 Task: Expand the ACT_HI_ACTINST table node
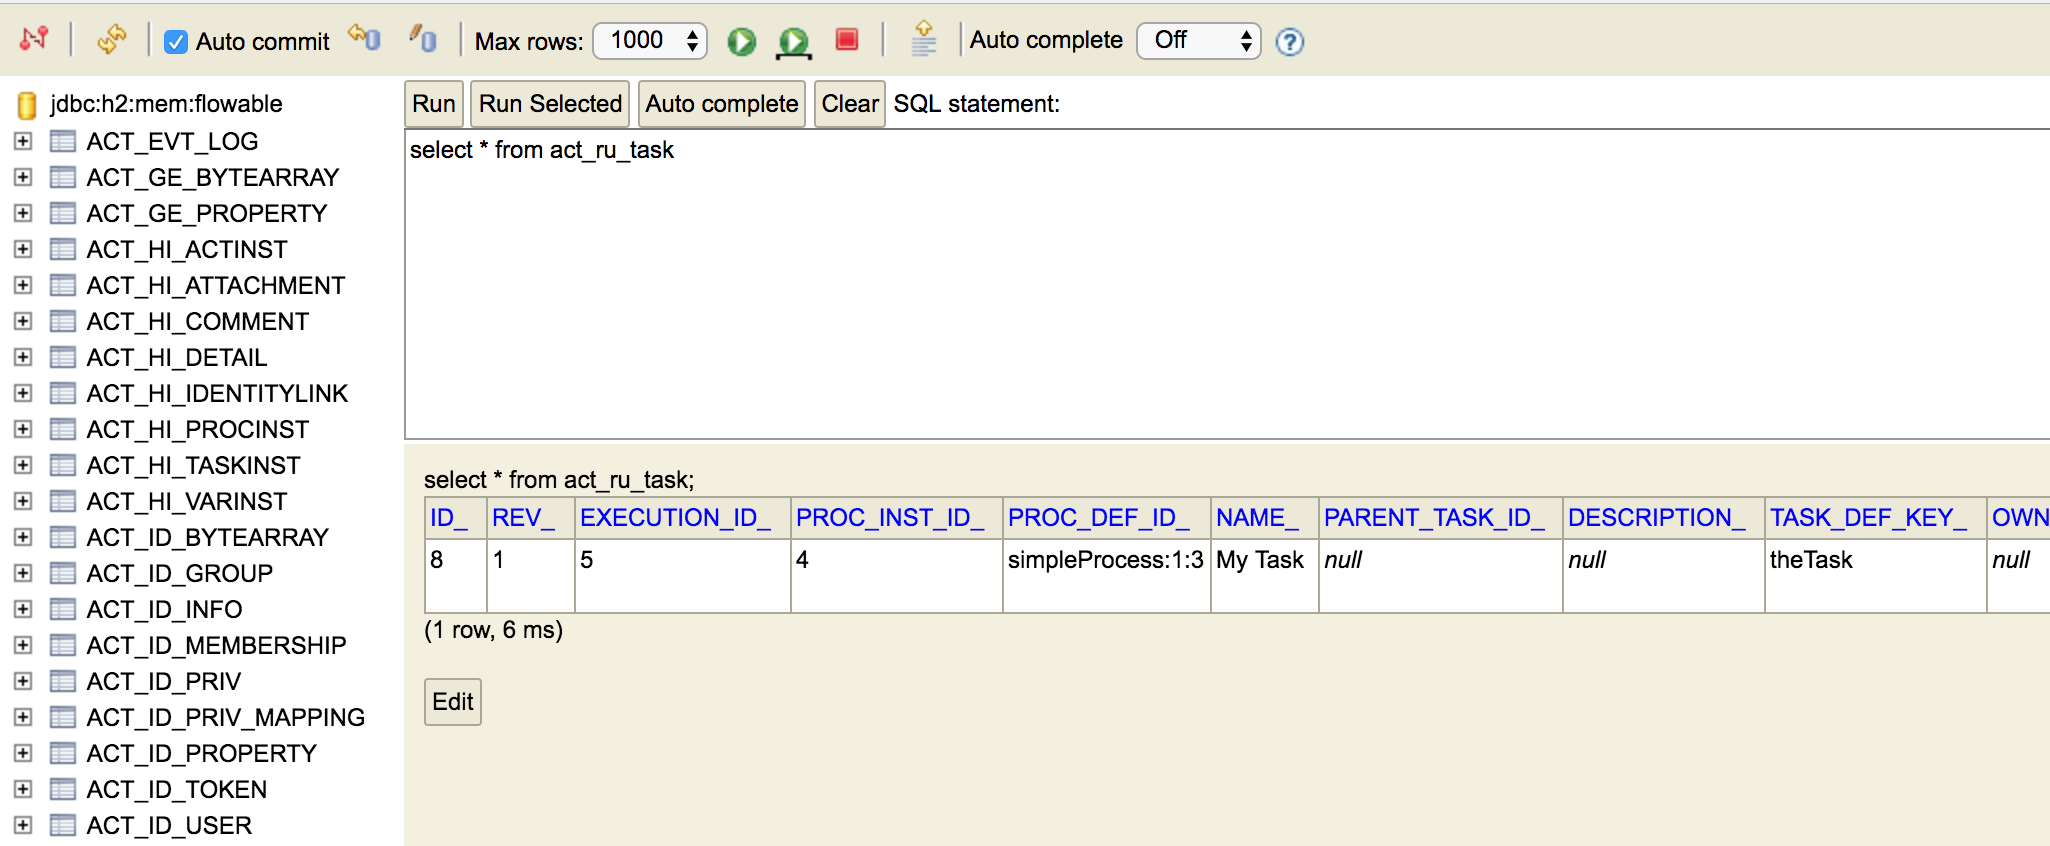pos(23,249)
